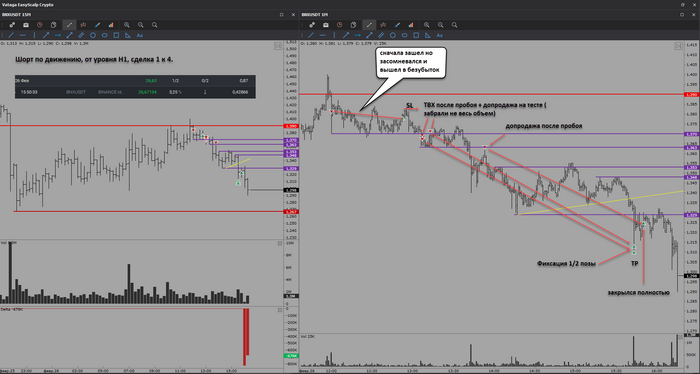Image resolution: width=700 pixels, height=374 pixels.
Task: Select horizontal ray arrow in 1M panel
Action: coord(358,35)
